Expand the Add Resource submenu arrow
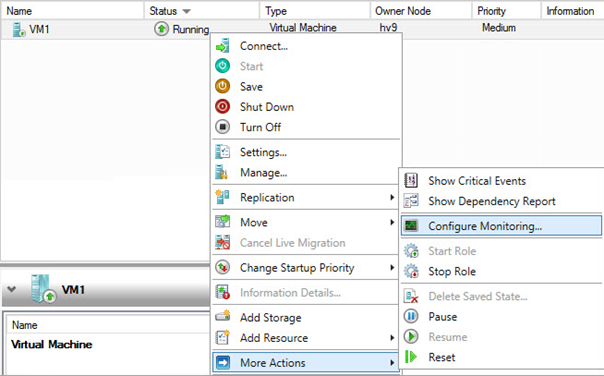Screen dimensions: 604x376 point(392,338)
